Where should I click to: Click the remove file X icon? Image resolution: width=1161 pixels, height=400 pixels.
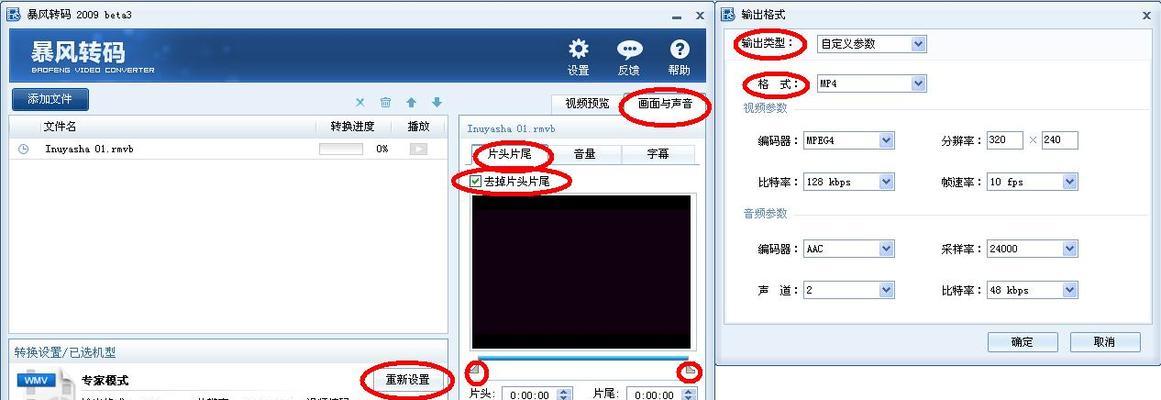[360, 103]
